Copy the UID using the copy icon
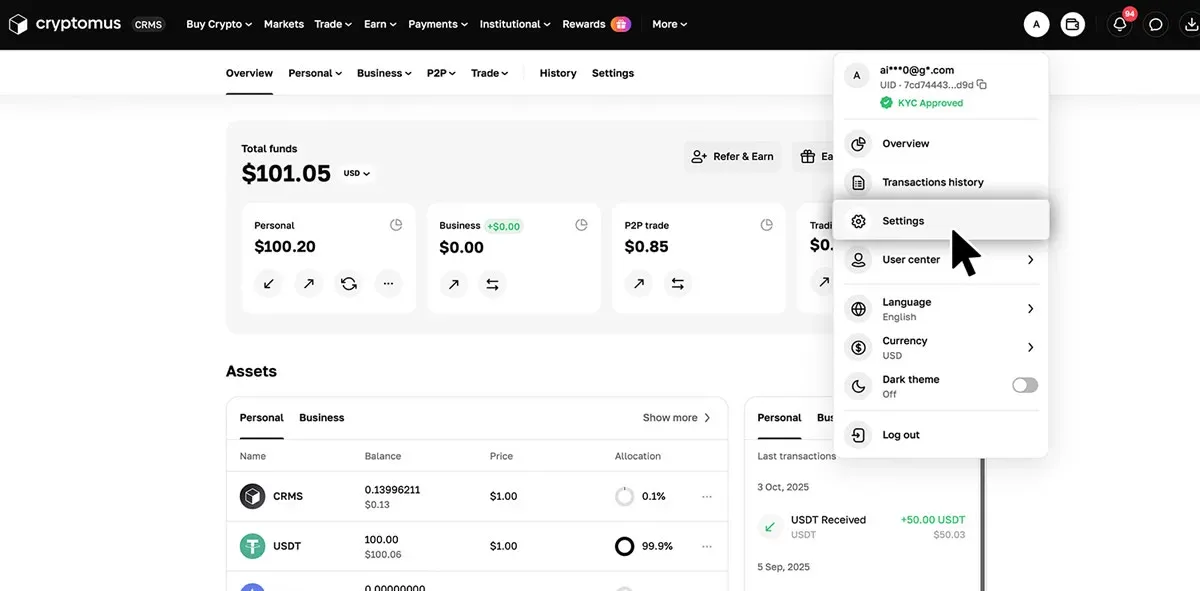The width and height of the screenshot is (1200, 591). [981, 84]
